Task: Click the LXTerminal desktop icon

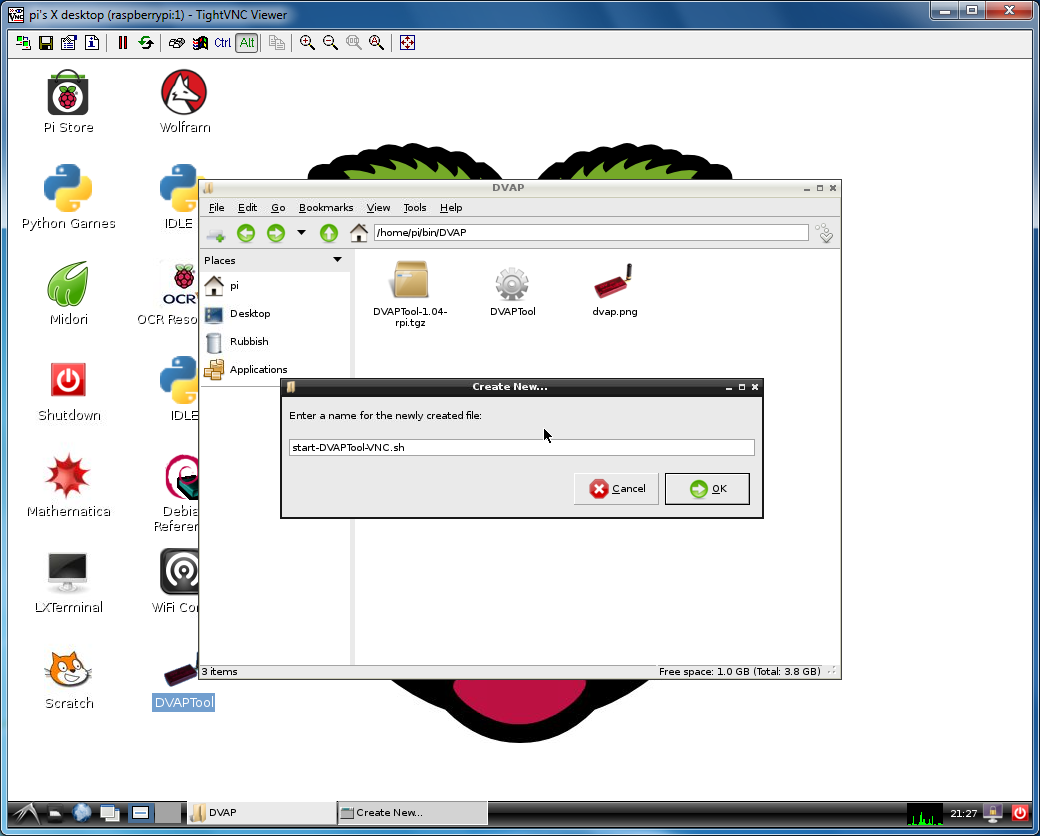Action: [x=68, y=582]
